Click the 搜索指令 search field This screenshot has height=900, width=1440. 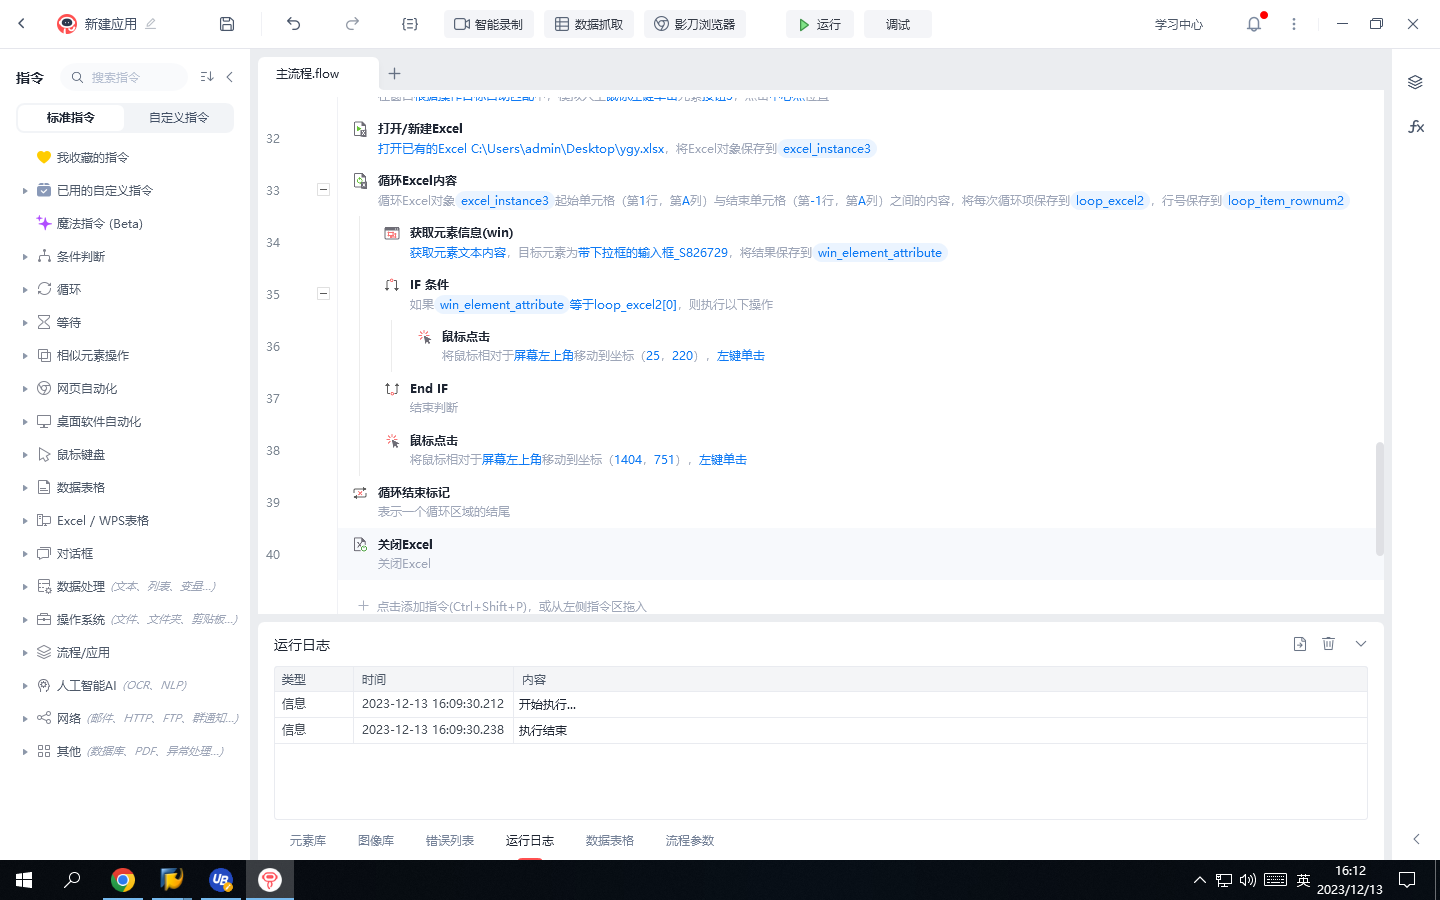pos(124,77)
